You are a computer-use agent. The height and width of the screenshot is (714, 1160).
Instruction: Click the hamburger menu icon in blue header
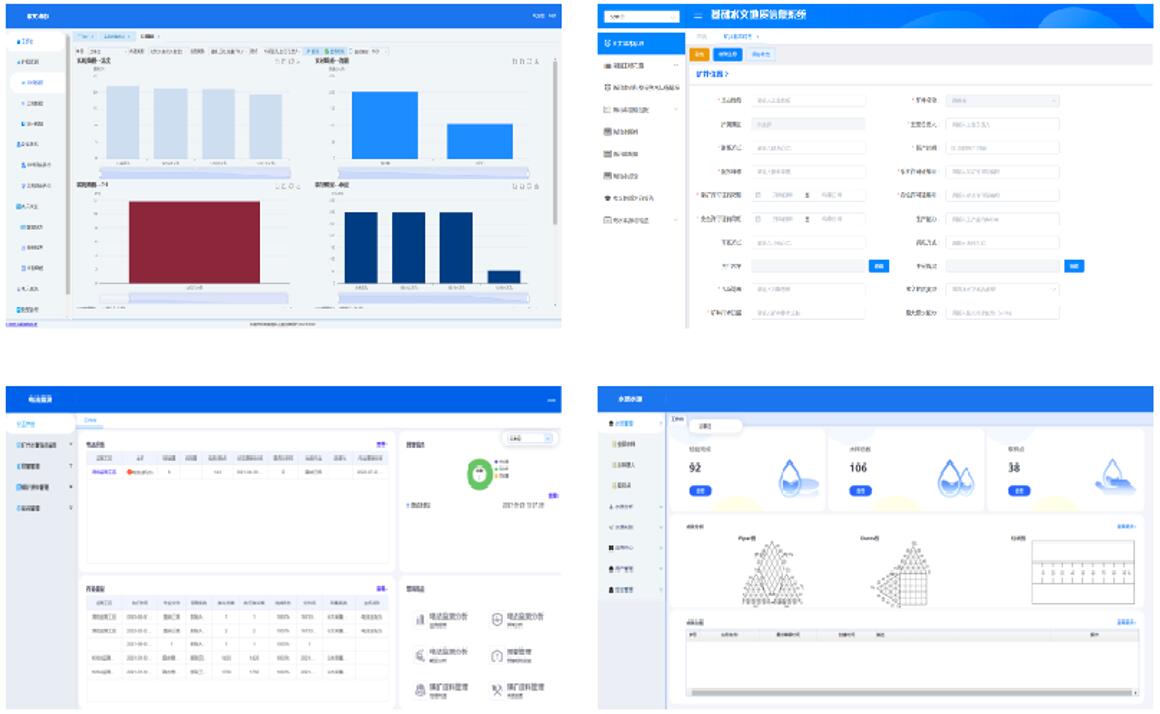(697, 15)
